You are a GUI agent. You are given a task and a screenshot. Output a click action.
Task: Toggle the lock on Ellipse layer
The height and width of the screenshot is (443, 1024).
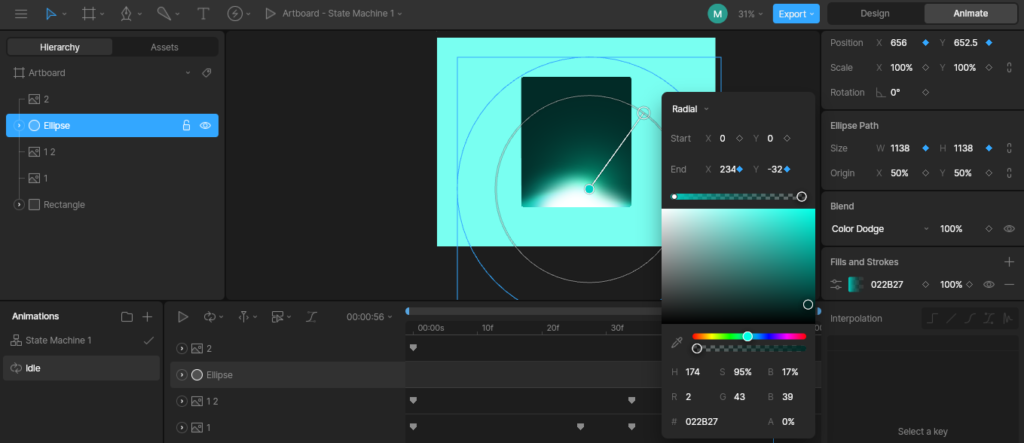click(x=186, y=125)
